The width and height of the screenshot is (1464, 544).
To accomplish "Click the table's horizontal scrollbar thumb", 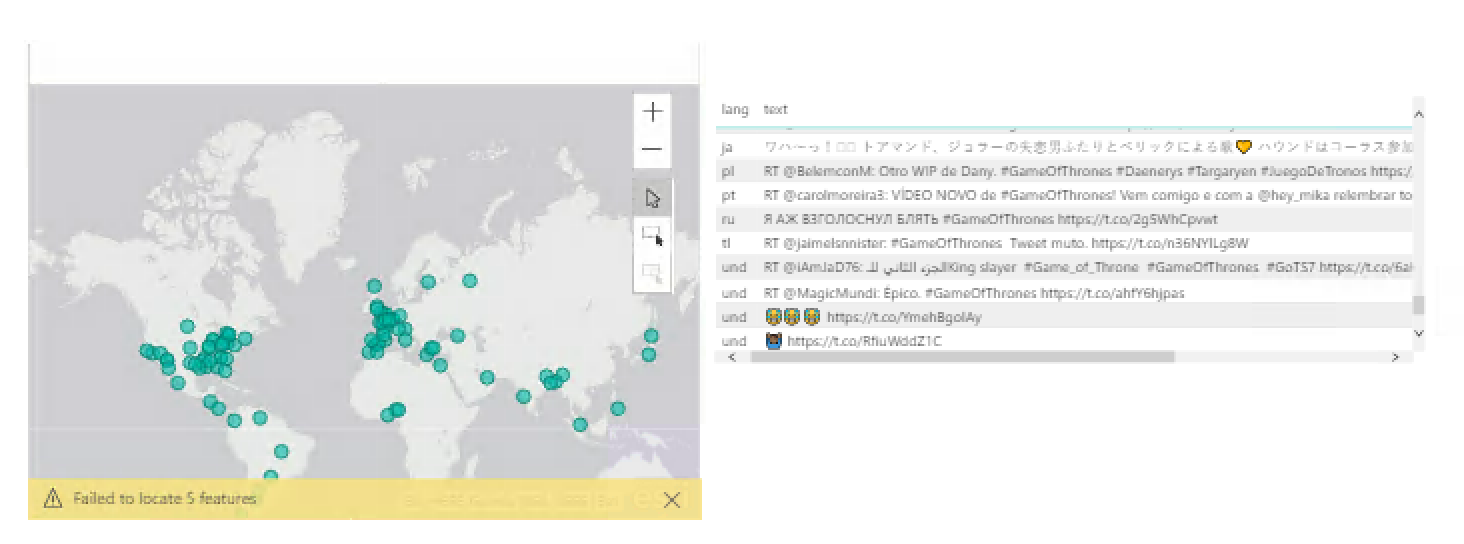I will click(x=963, y=356).
